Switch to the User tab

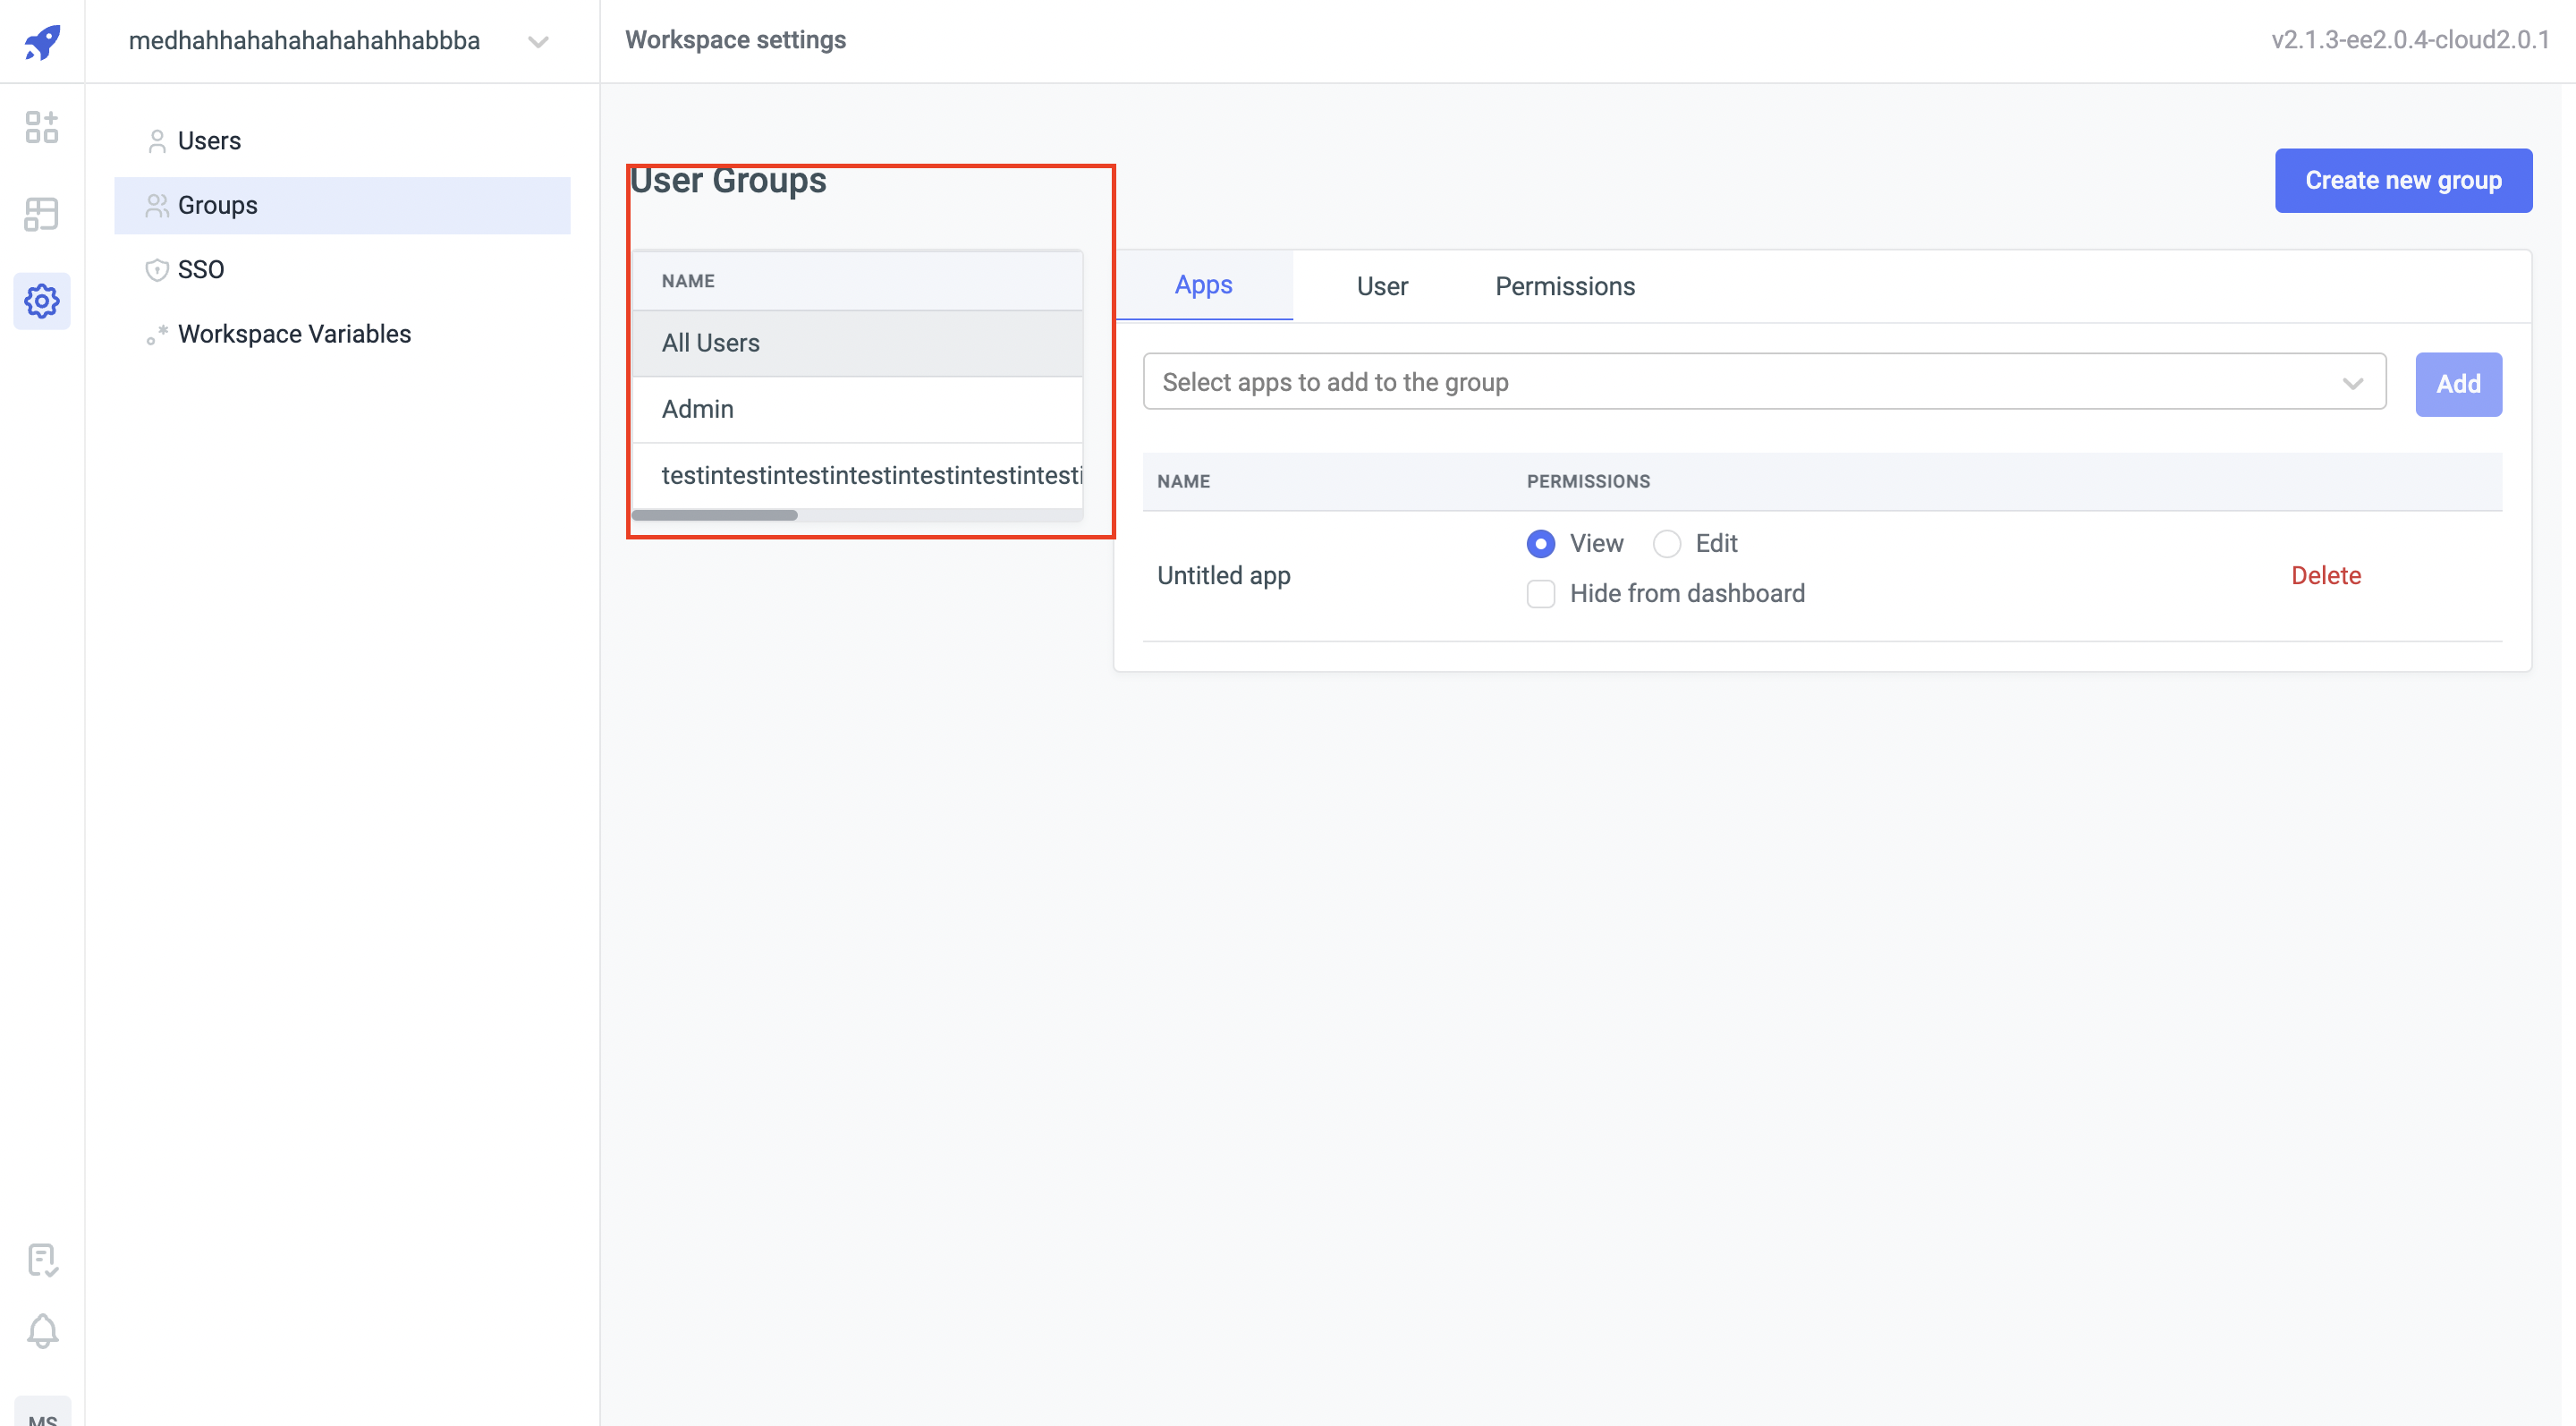pyautogui.click(x=1382, y=286)
